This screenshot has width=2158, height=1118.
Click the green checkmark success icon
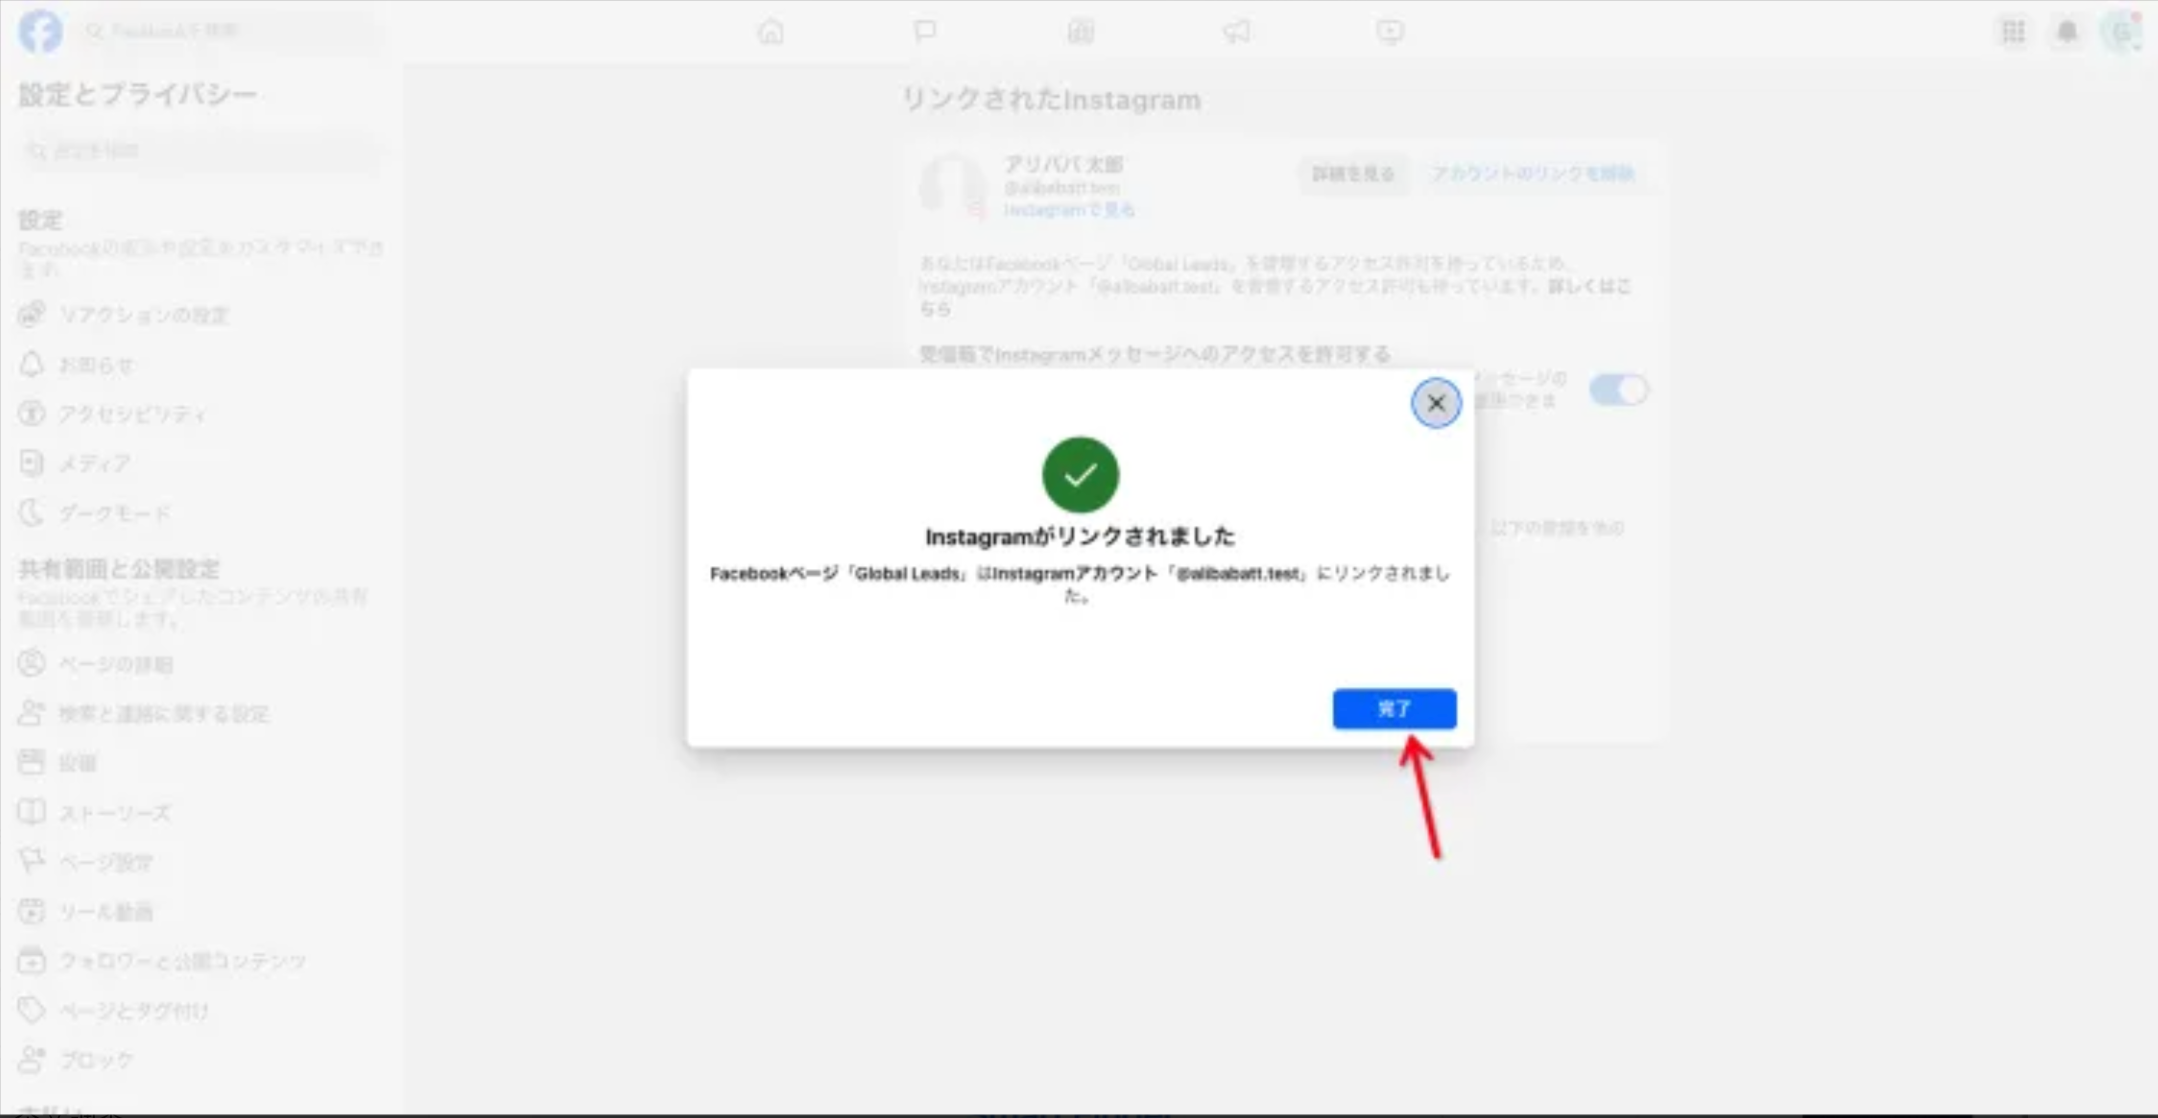1080,475
